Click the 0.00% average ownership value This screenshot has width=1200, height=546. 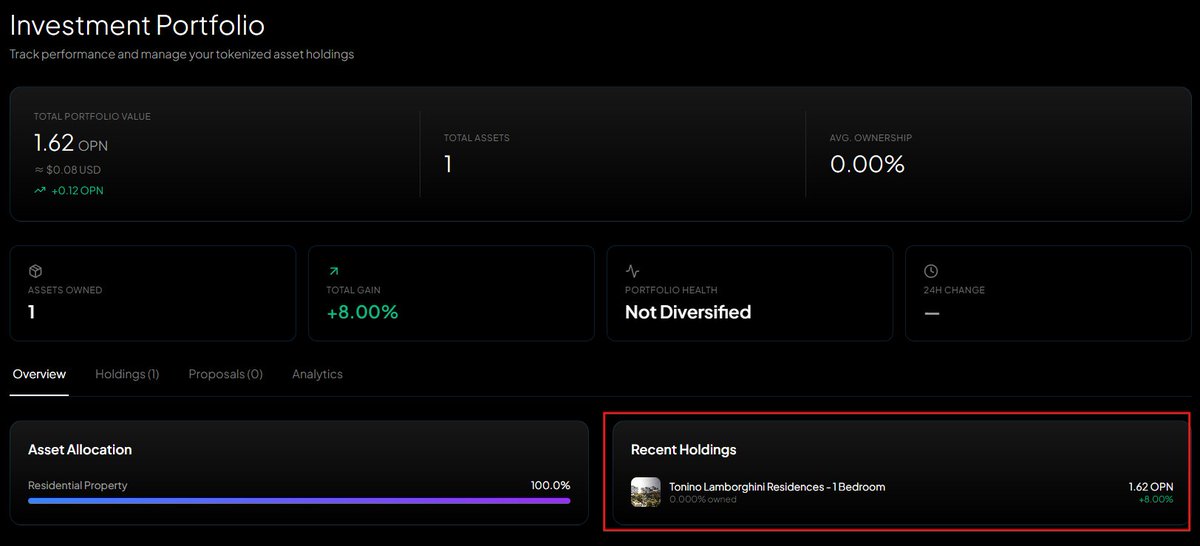[x=867, y=164]
